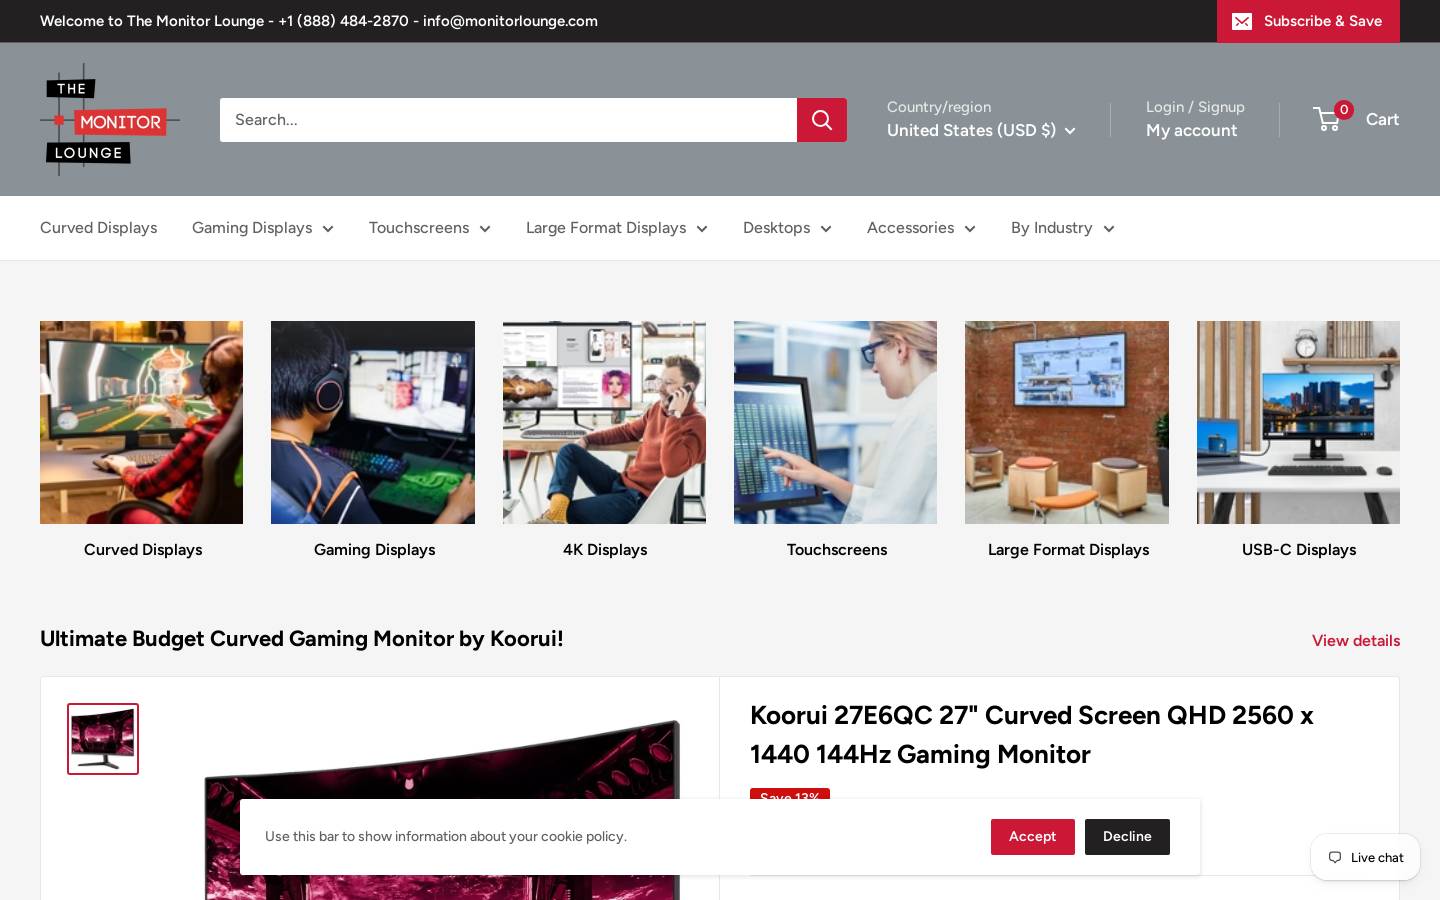Click the Cart text link
Image resolution: width=1440 pixels, height=900 pixels.
click(1382, 119)
